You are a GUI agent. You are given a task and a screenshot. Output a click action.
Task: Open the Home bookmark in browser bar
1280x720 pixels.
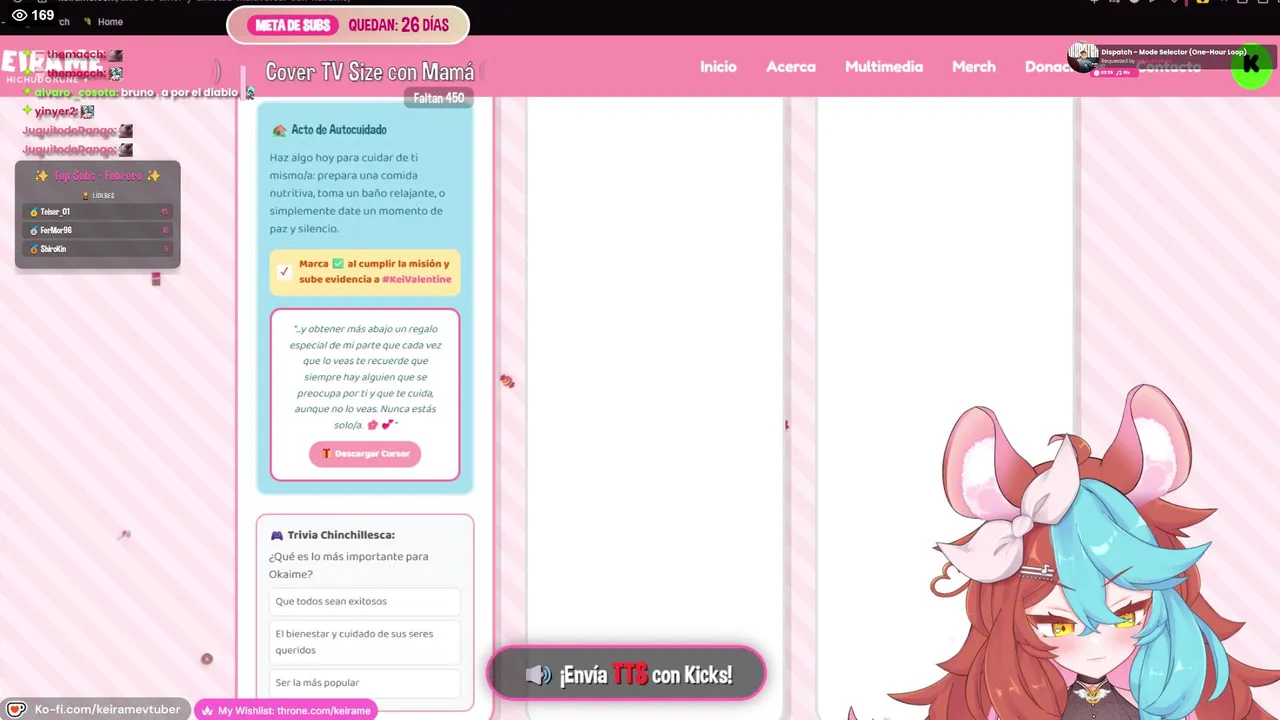104,22
